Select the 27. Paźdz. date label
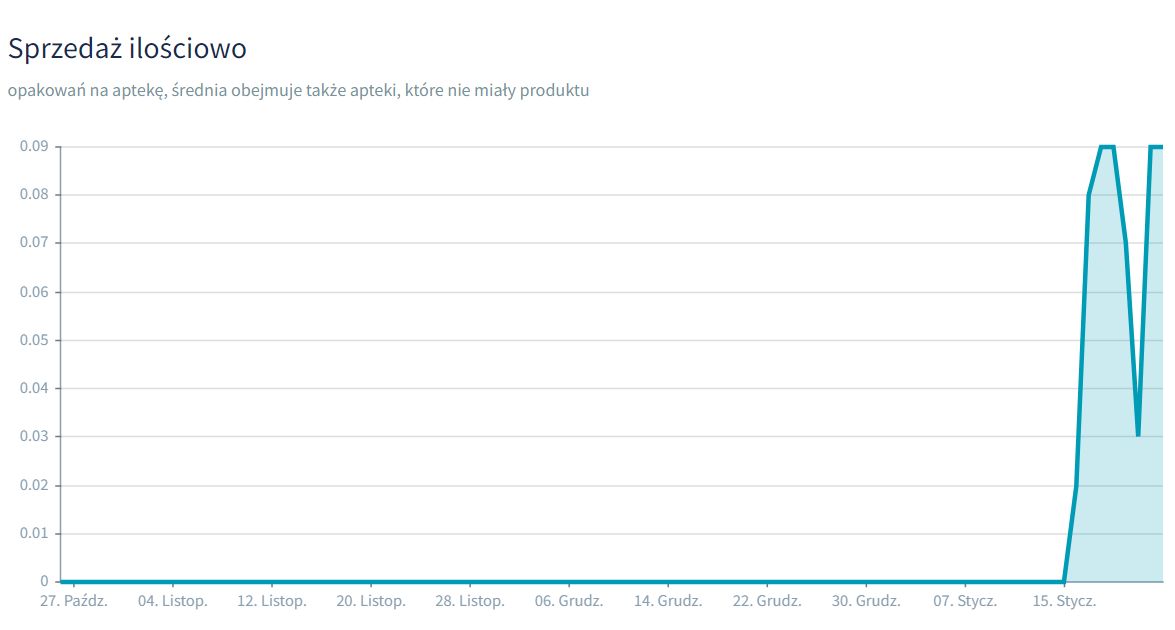This screenshot has width=1175, height=630. coord(73,602)
